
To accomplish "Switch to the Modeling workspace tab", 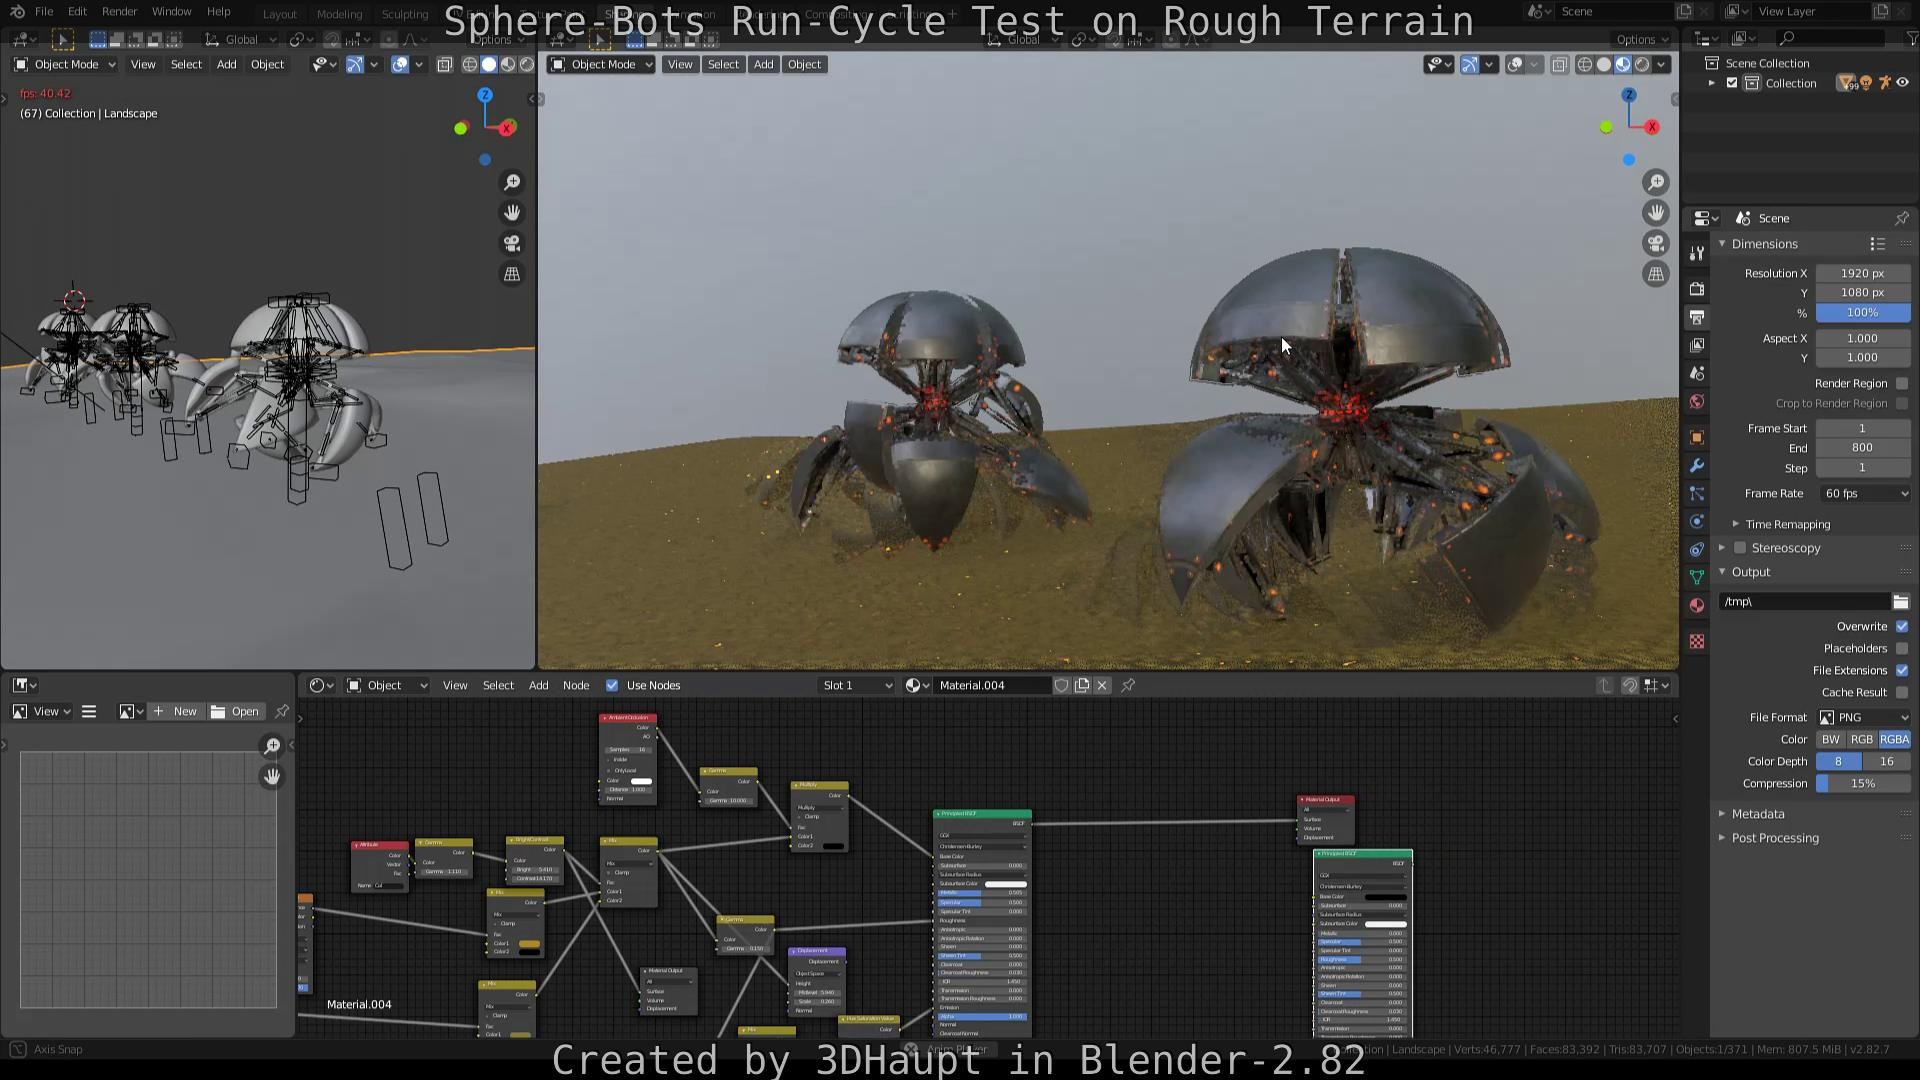I will 339,14.
